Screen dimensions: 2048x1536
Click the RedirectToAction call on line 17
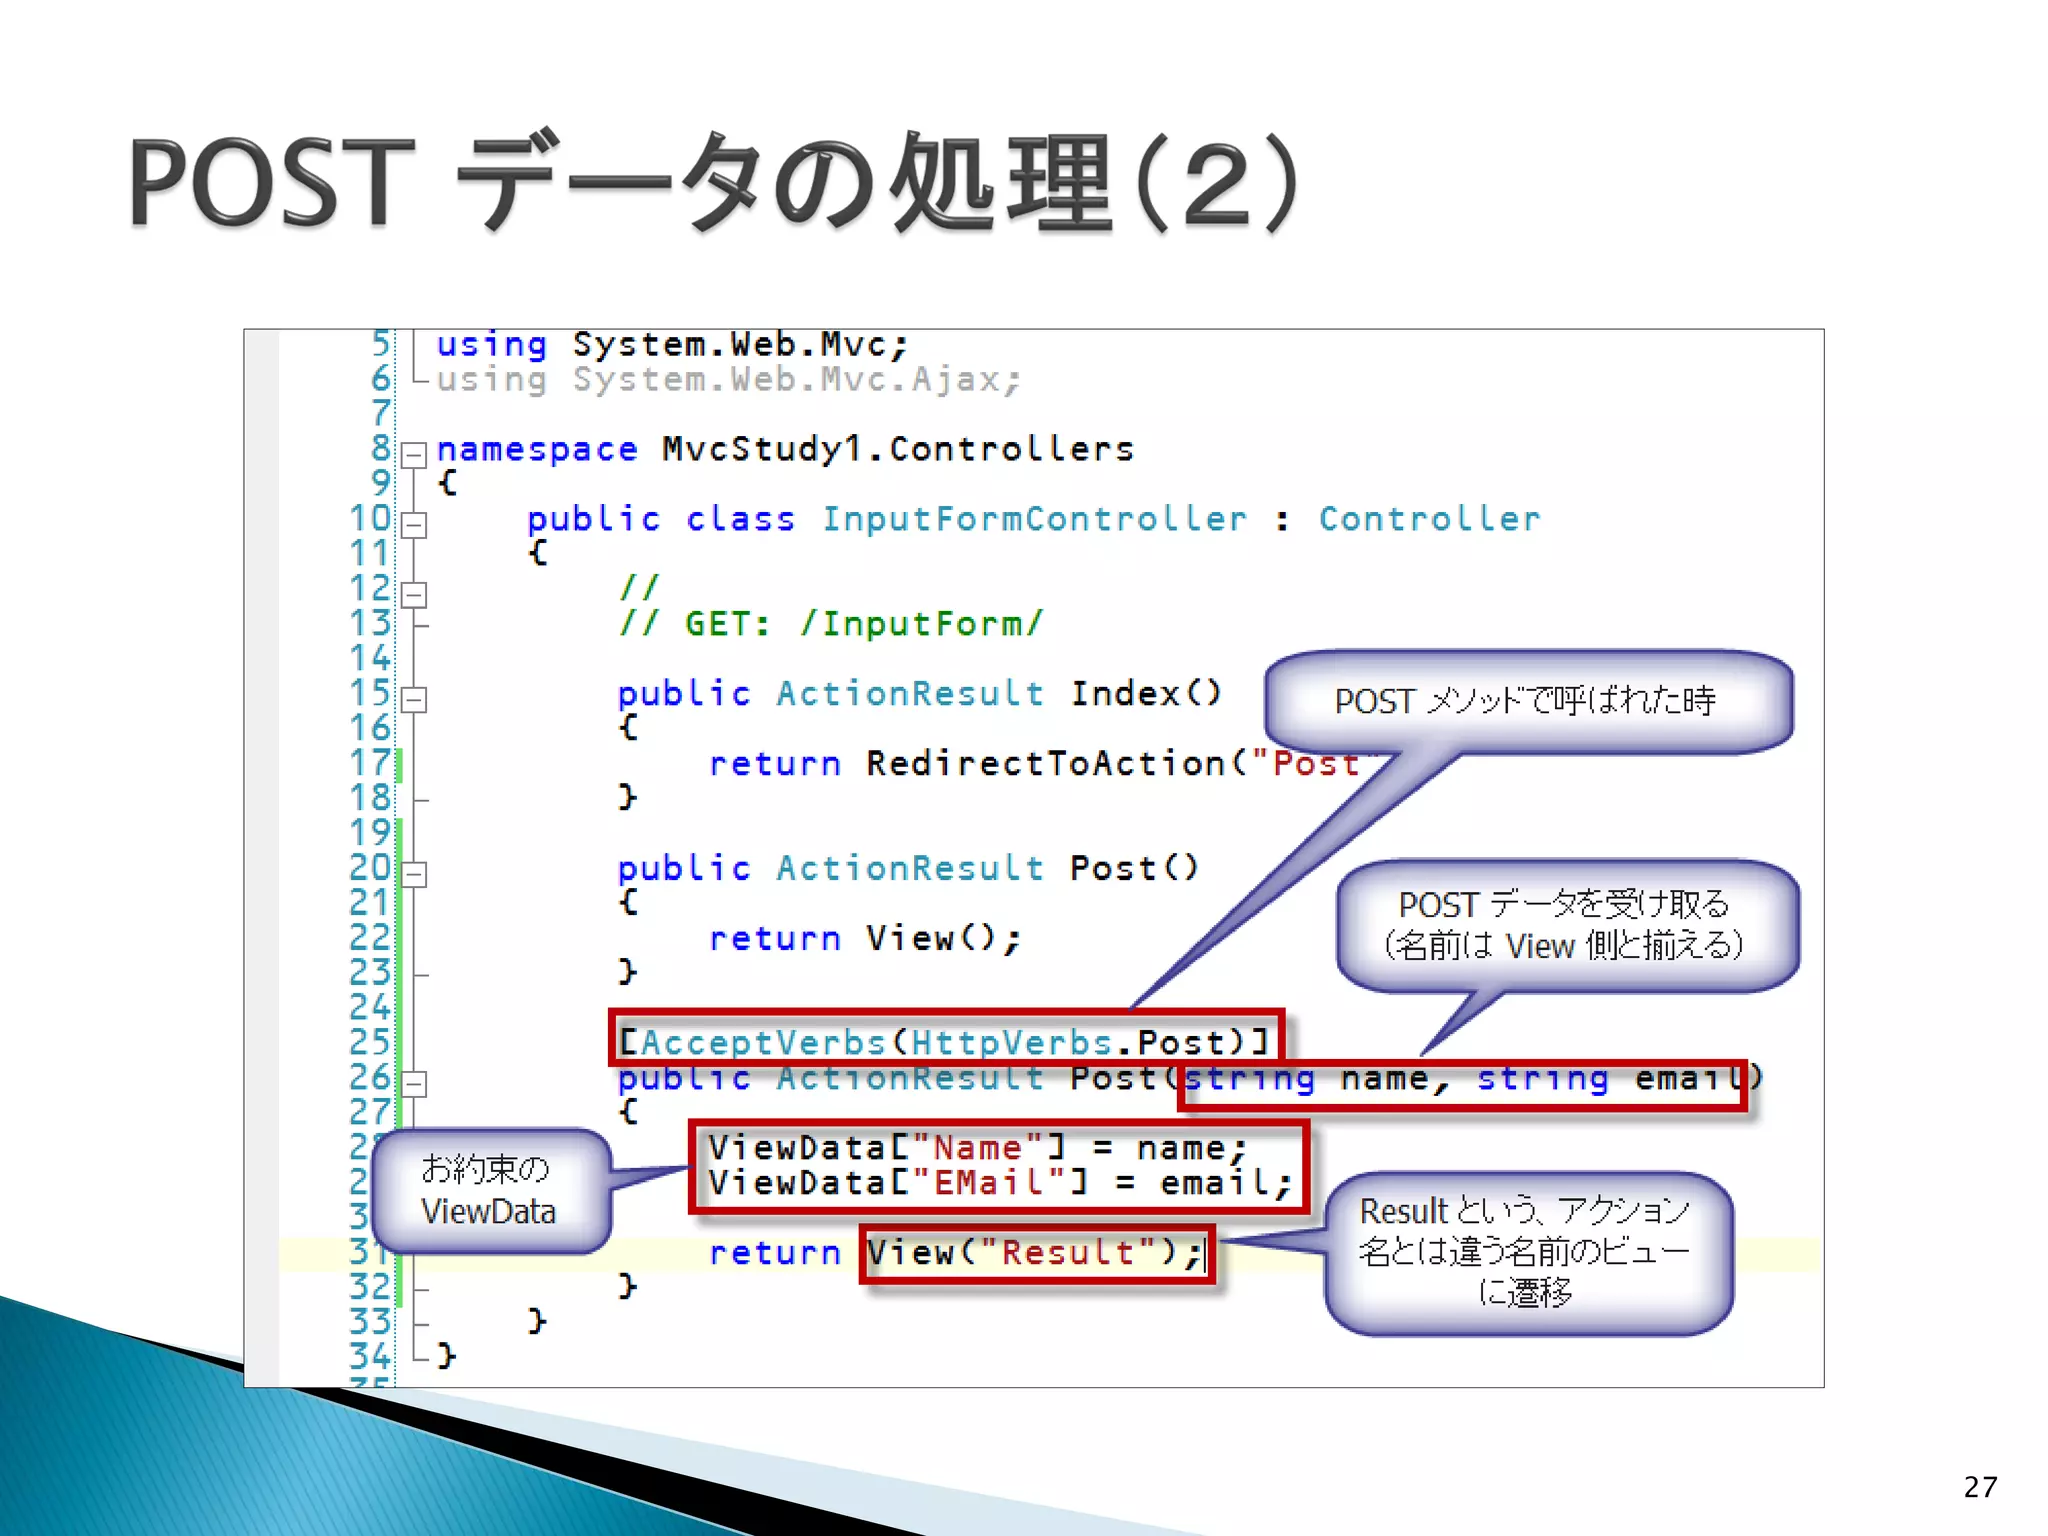pos(1044,764)
